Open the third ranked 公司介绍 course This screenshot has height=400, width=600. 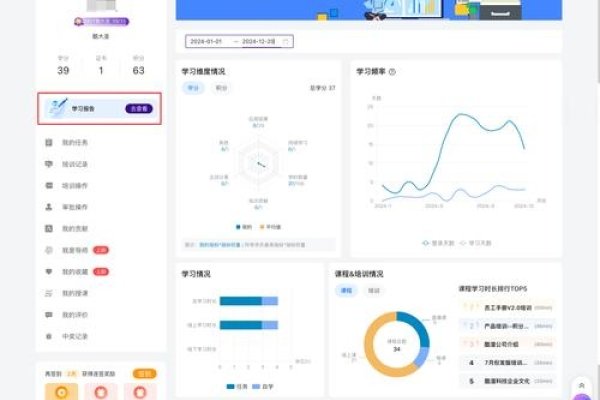tap(507, 344)
